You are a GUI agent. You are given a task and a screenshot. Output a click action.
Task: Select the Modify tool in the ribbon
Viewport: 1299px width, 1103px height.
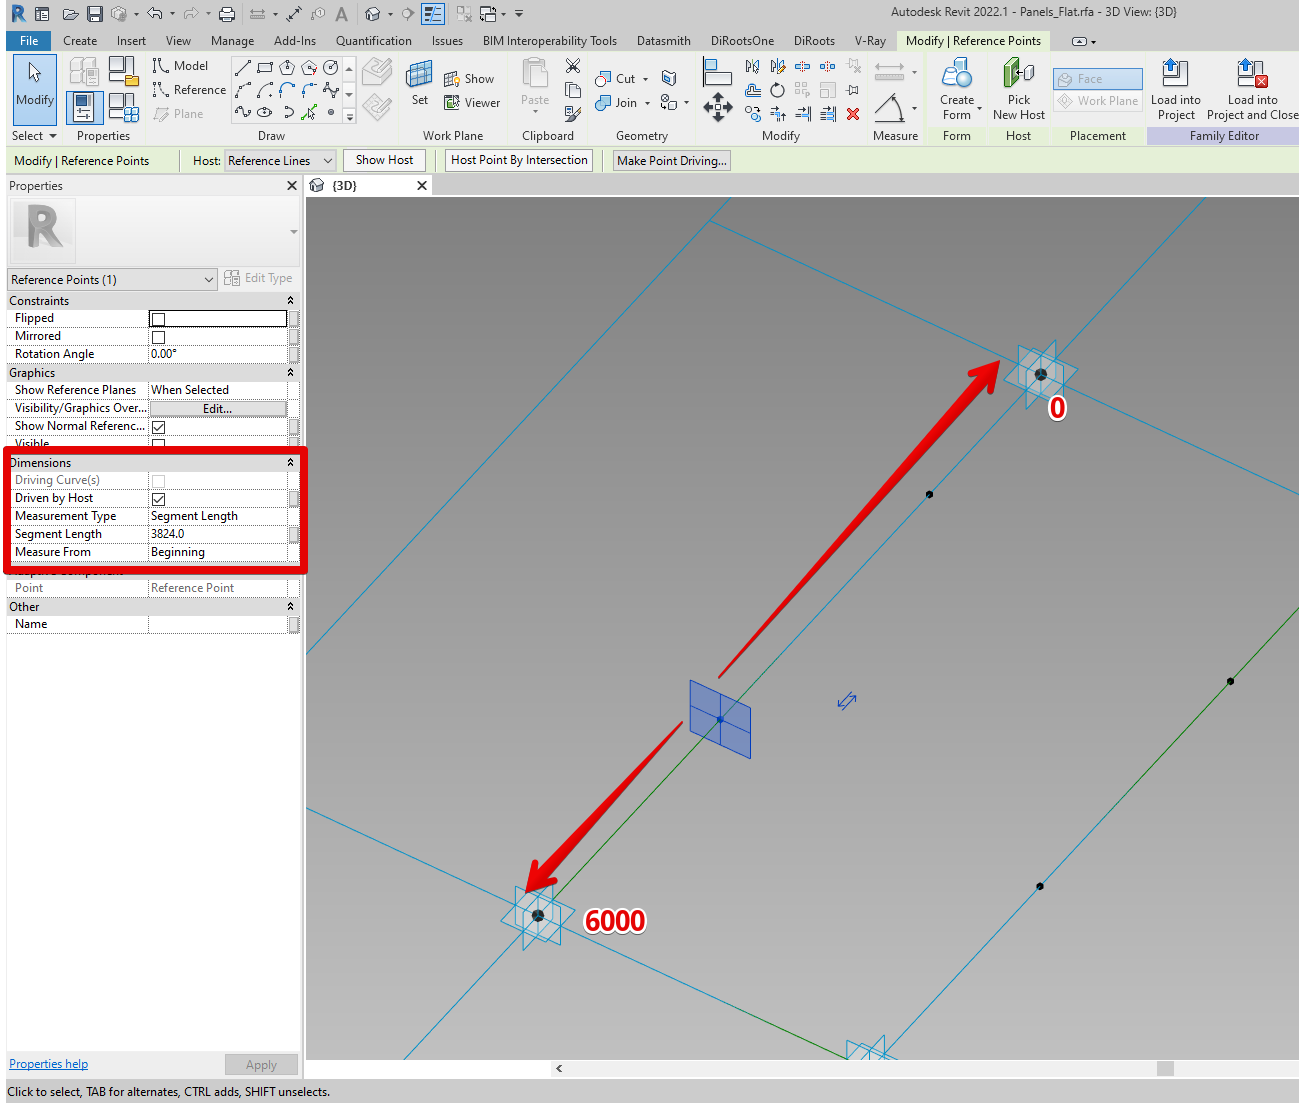[x=35, y=88]
